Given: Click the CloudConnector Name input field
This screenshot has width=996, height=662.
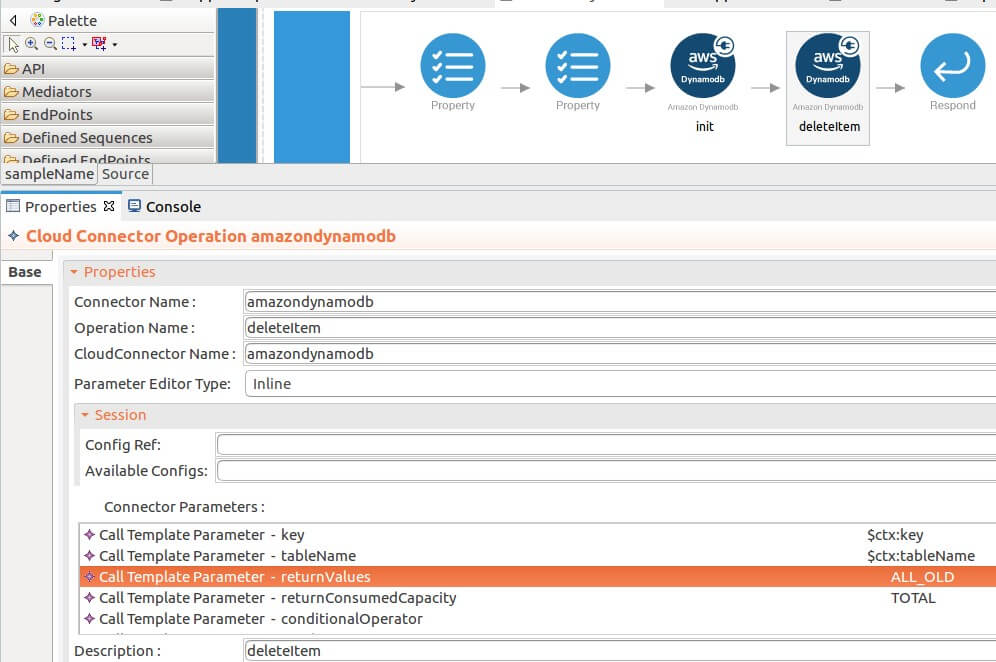Looking at the screenshot, I should 620,354.
